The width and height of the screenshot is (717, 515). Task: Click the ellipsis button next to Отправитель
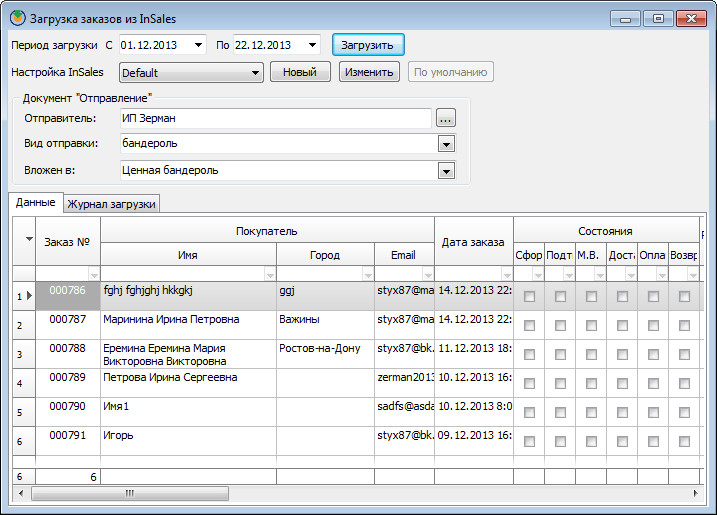tap(445, 118)
